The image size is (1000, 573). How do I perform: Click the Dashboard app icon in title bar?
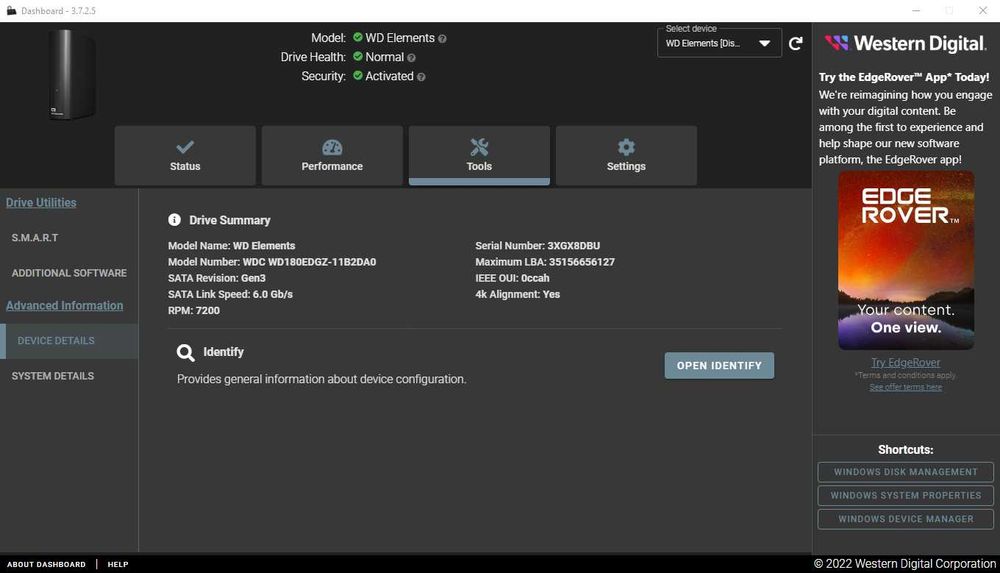(11, 11)
